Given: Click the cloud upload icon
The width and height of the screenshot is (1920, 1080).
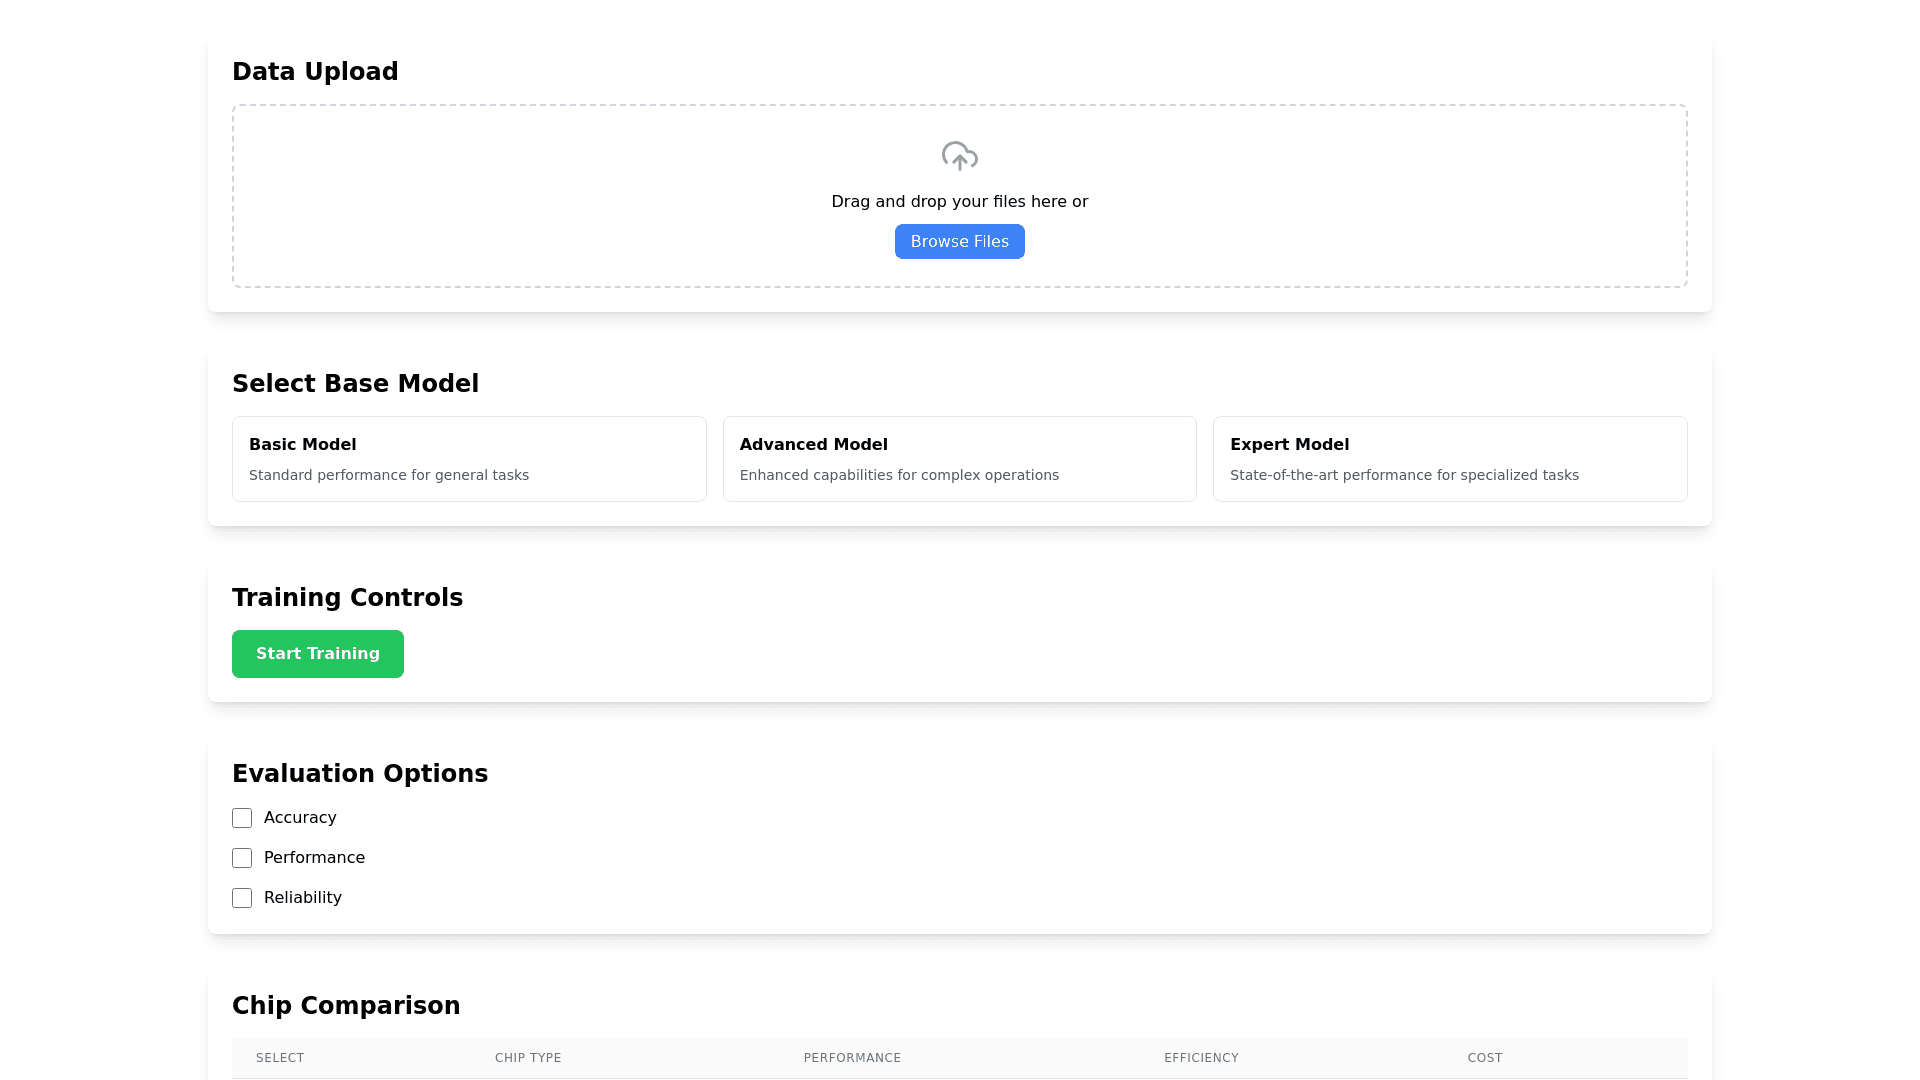Looking at the screenshot, I should [x=959, y=156].
